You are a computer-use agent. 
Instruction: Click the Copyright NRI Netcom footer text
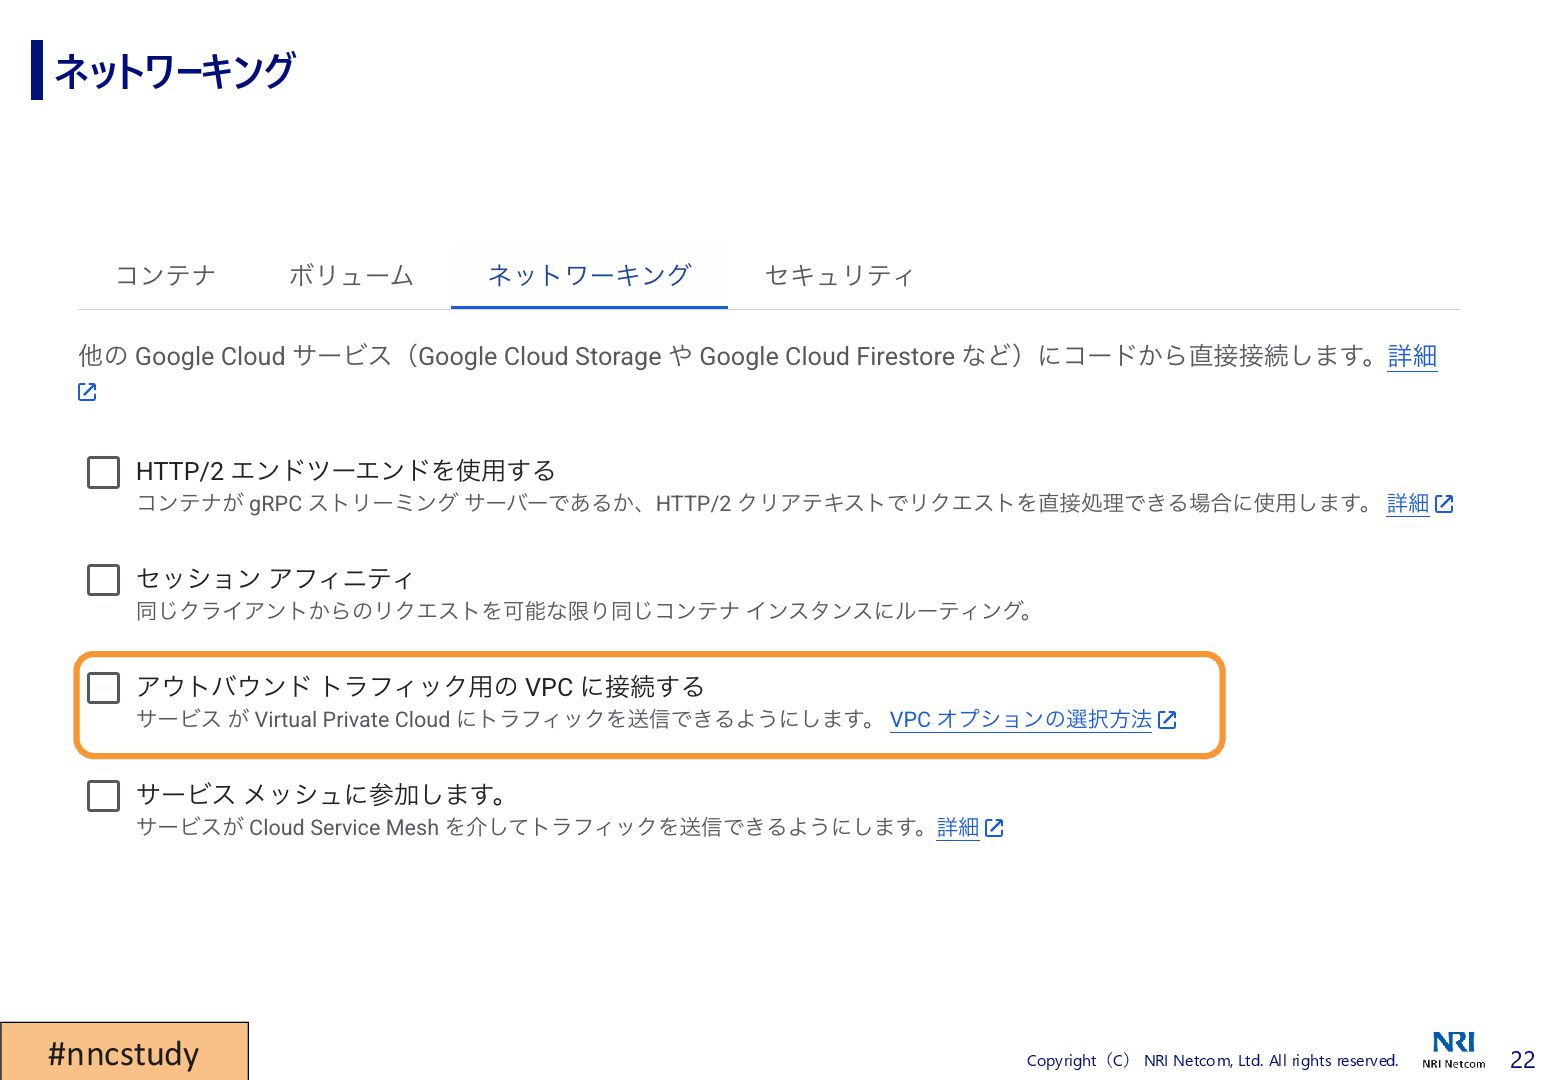(x=1212, y=1060)
